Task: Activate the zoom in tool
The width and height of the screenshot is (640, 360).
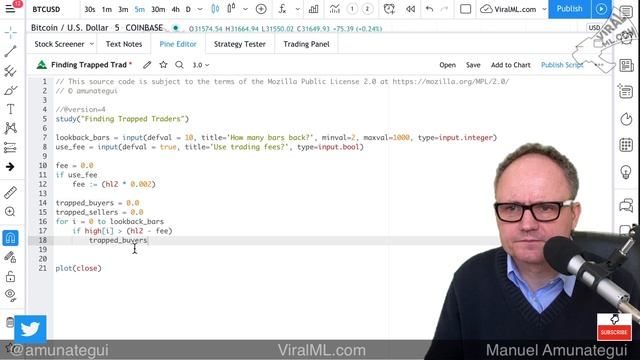Action: click(x=10, y=211)
